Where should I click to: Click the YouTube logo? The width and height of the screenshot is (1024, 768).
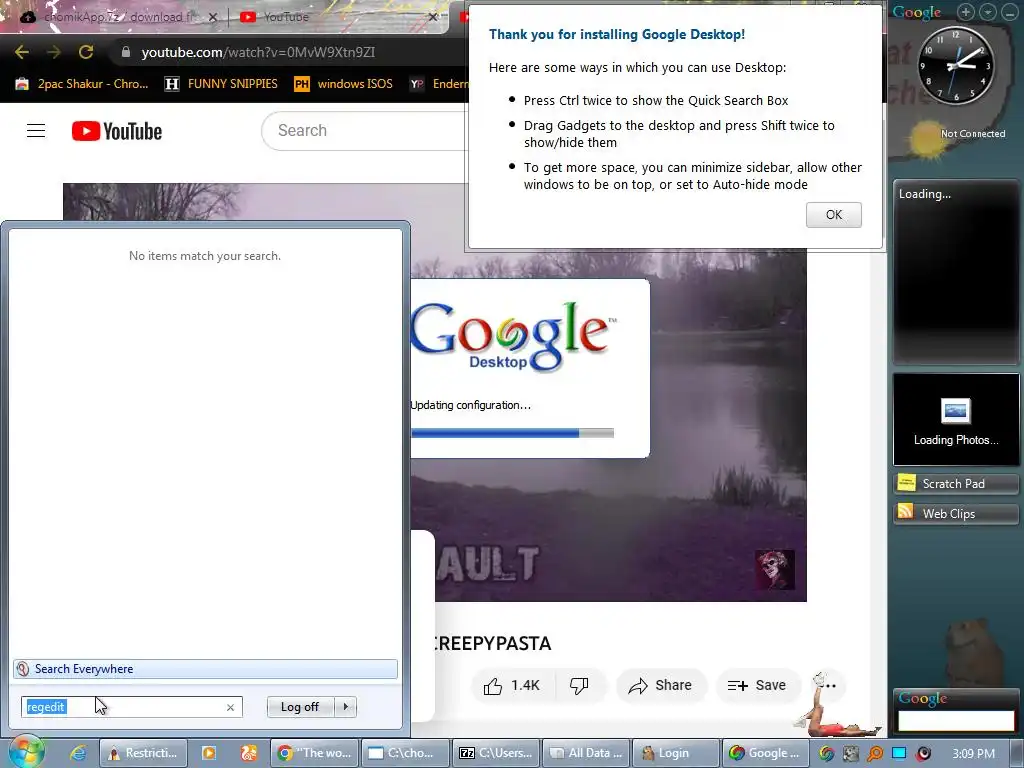pyautogui.click(x=117, y=131)
